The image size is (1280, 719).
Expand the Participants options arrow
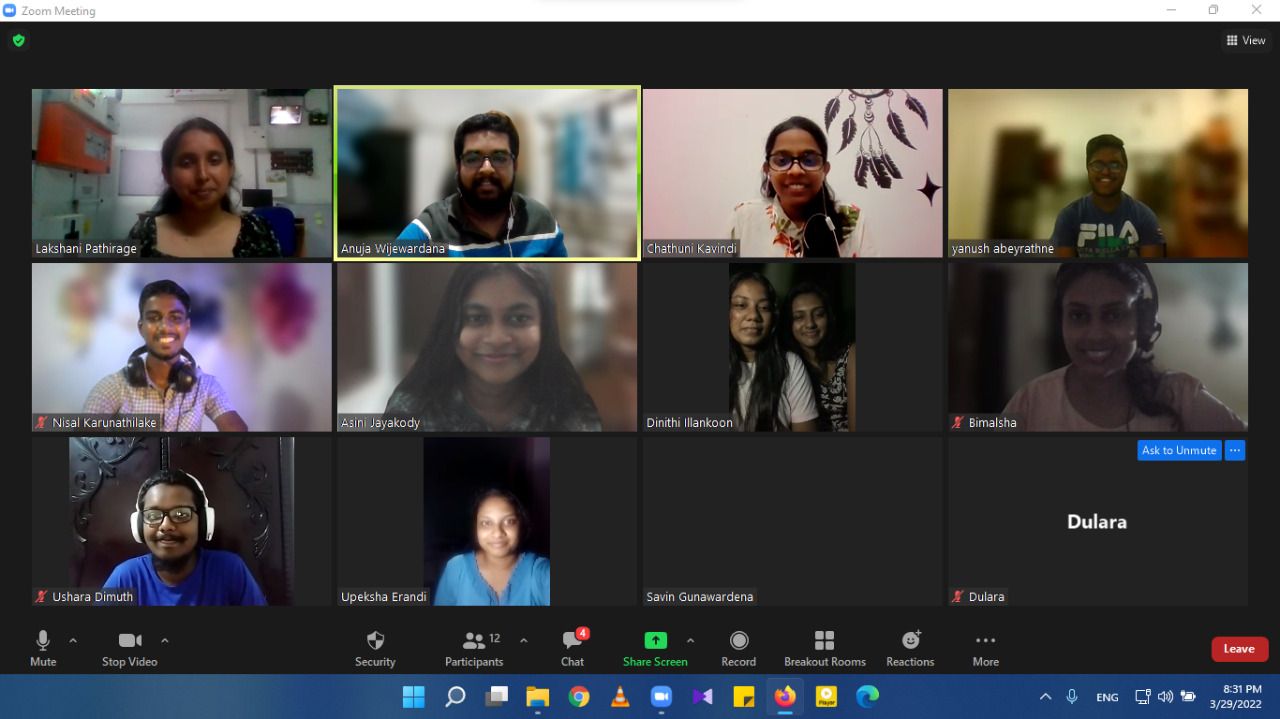tap(523, 640)
